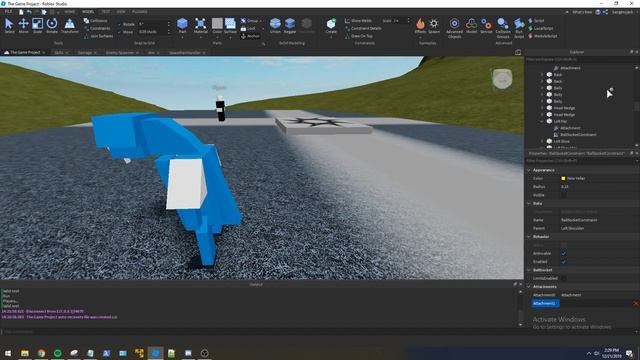Toggle Collisions in the Tools group
Viewport: 640px width, 360px height.
pyautogui.click(x=96, y=20)
